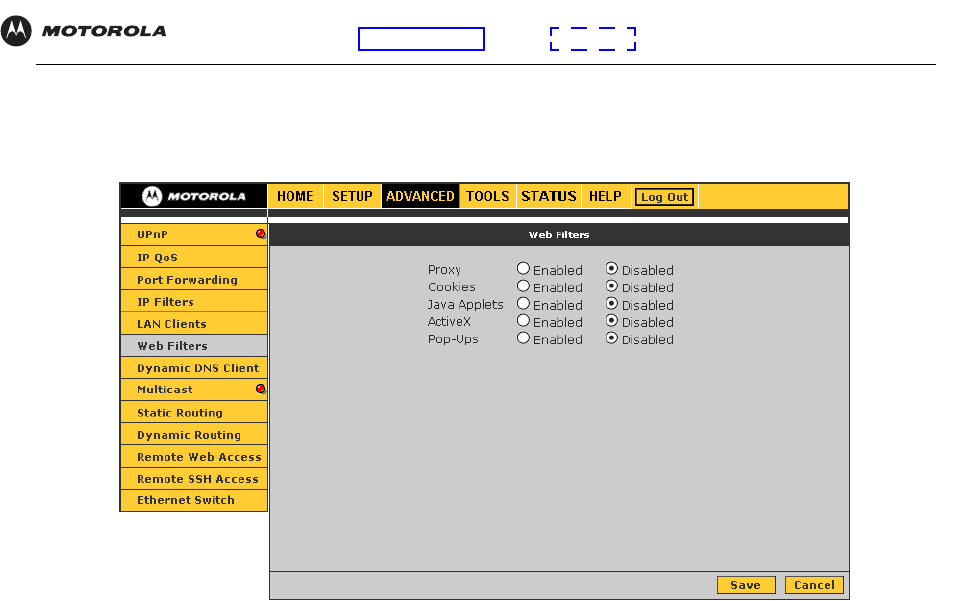Viewport: 965px width, 601px height.
Task: Select Disabled for Pop-Ups
Action: tap(612, 338)
